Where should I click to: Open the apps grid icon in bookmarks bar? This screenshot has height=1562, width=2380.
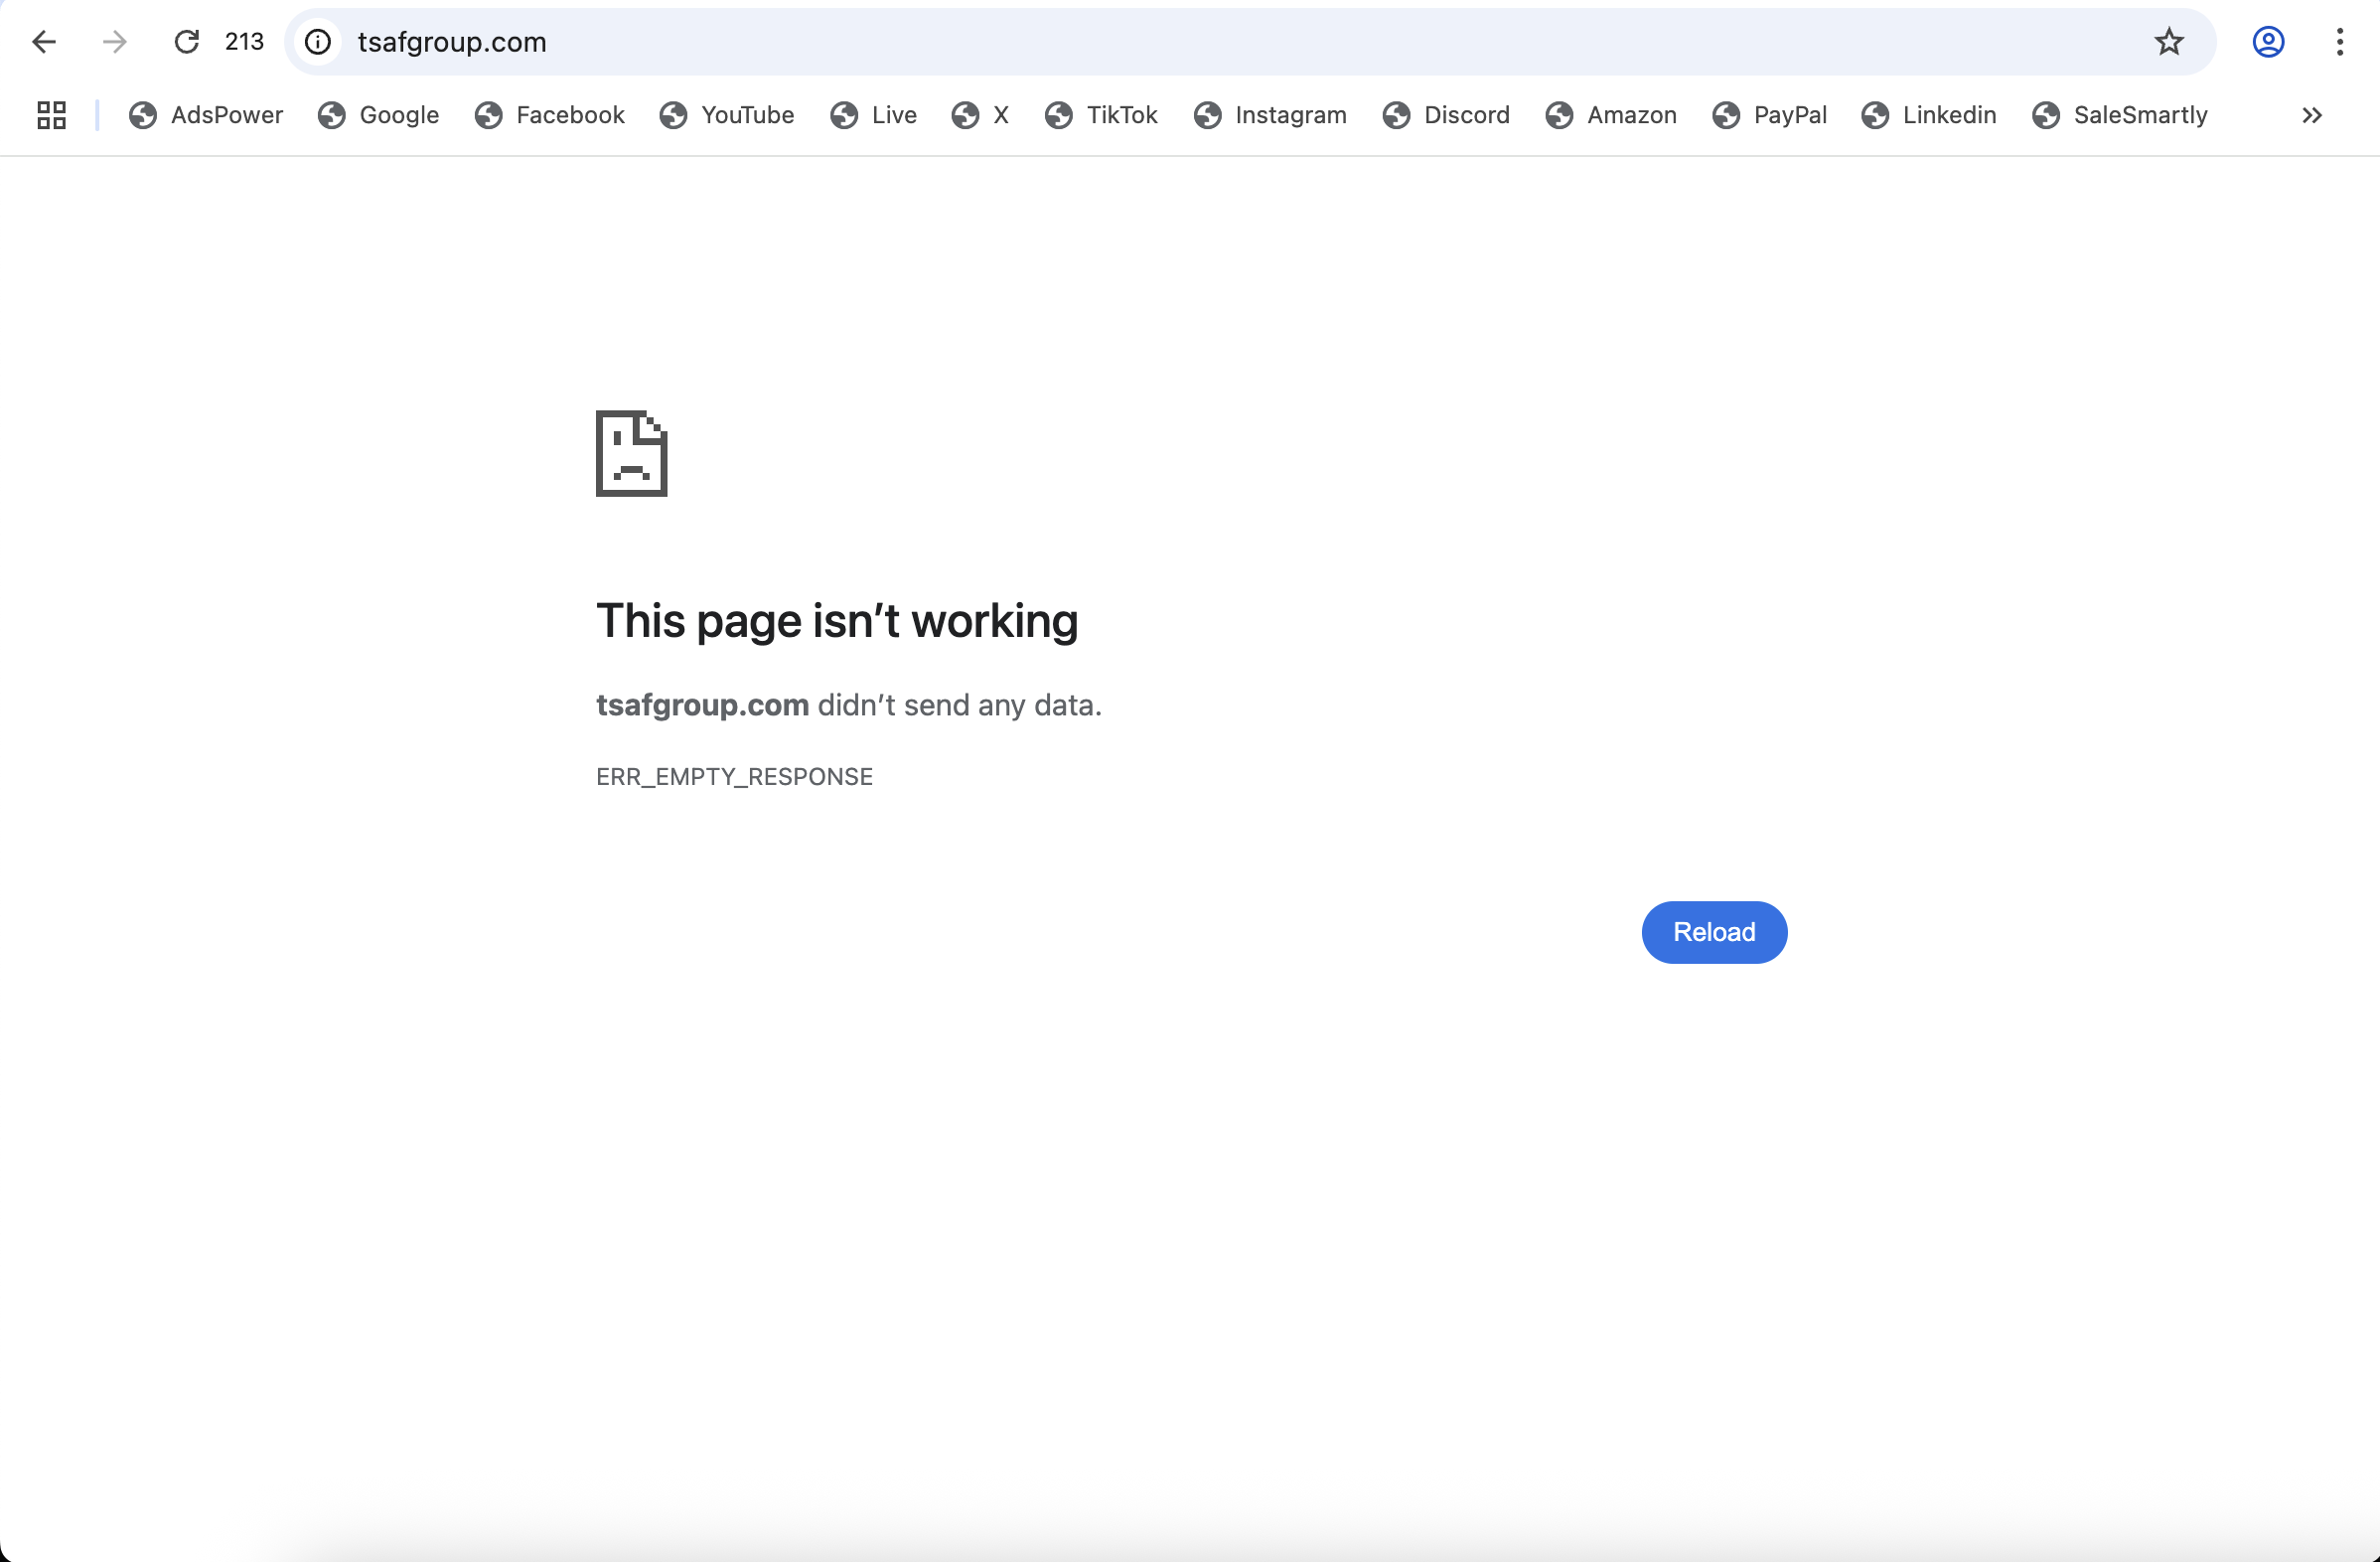click(x=51, y=115)
